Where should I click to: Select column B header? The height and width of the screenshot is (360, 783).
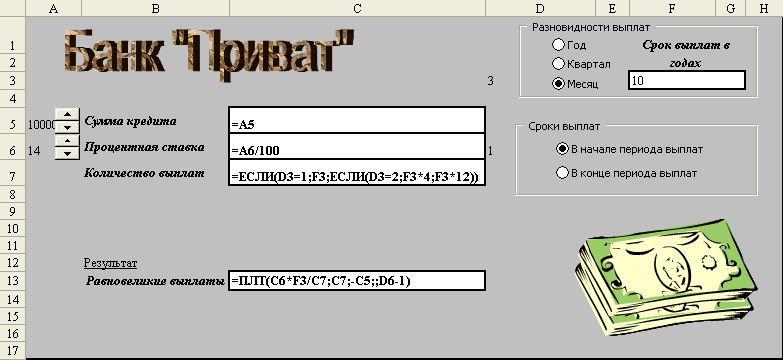point(155,8)
